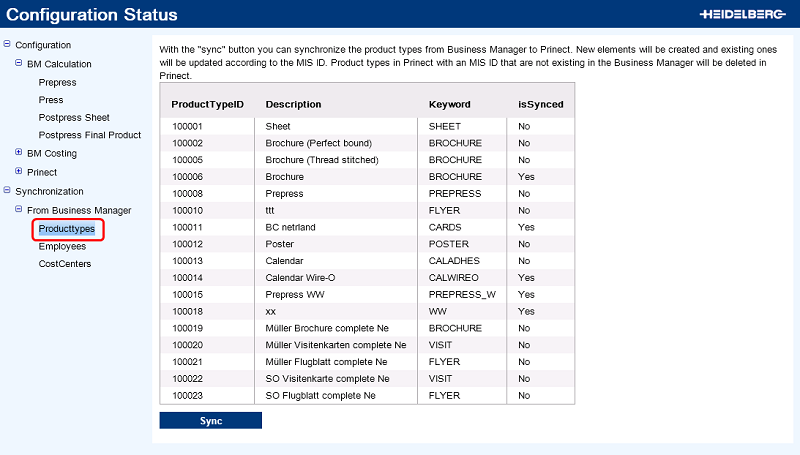Select Postpress Final Product item

pyautogui.click(x=89, y=135)
